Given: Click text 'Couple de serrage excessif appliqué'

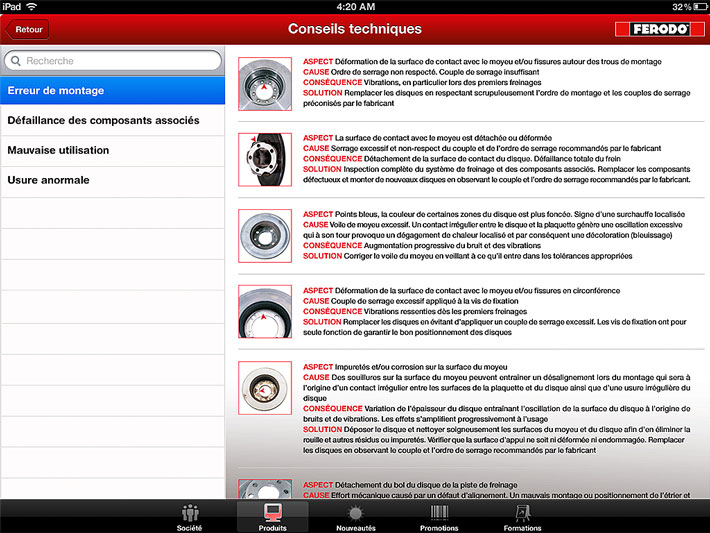Looking at the screenshot, I should tap(393, 301).
